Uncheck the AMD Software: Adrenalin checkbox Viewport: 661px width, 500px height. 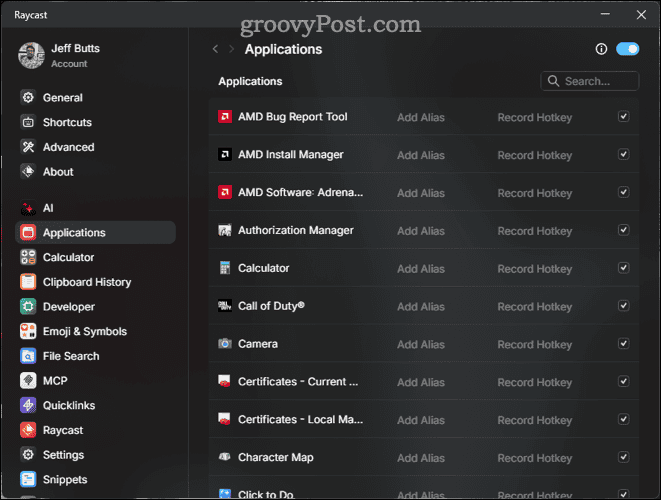point(623,192)
